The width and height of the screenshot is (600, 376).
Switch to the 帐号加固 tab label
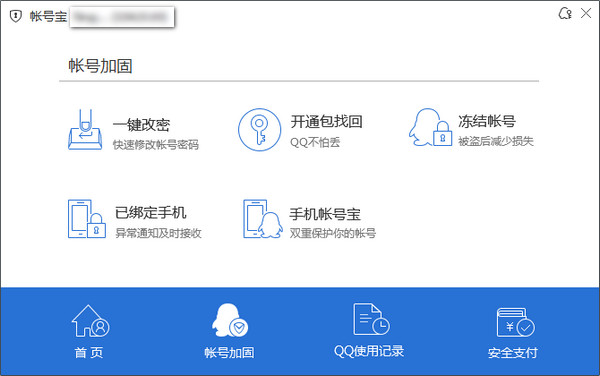(229, 353)
